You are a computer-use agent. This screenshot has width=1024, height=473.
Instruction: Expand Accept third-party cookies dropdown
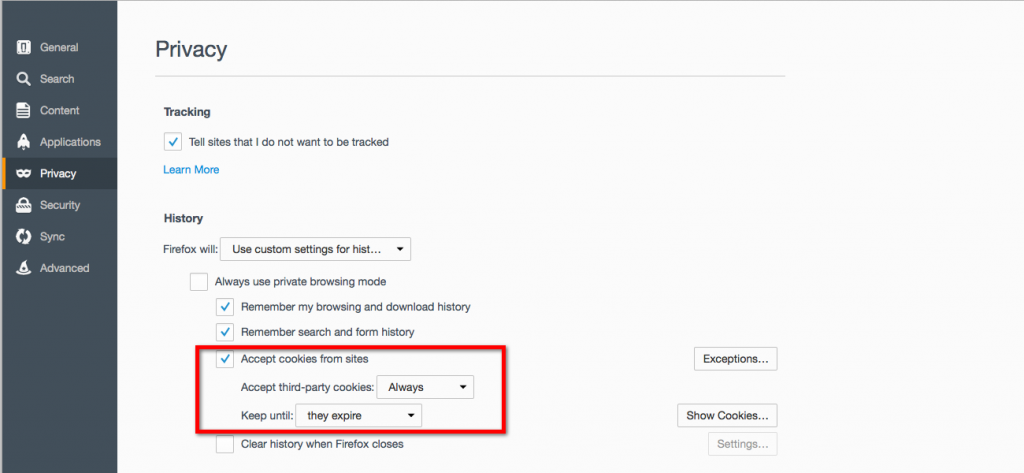coord(425,387)
